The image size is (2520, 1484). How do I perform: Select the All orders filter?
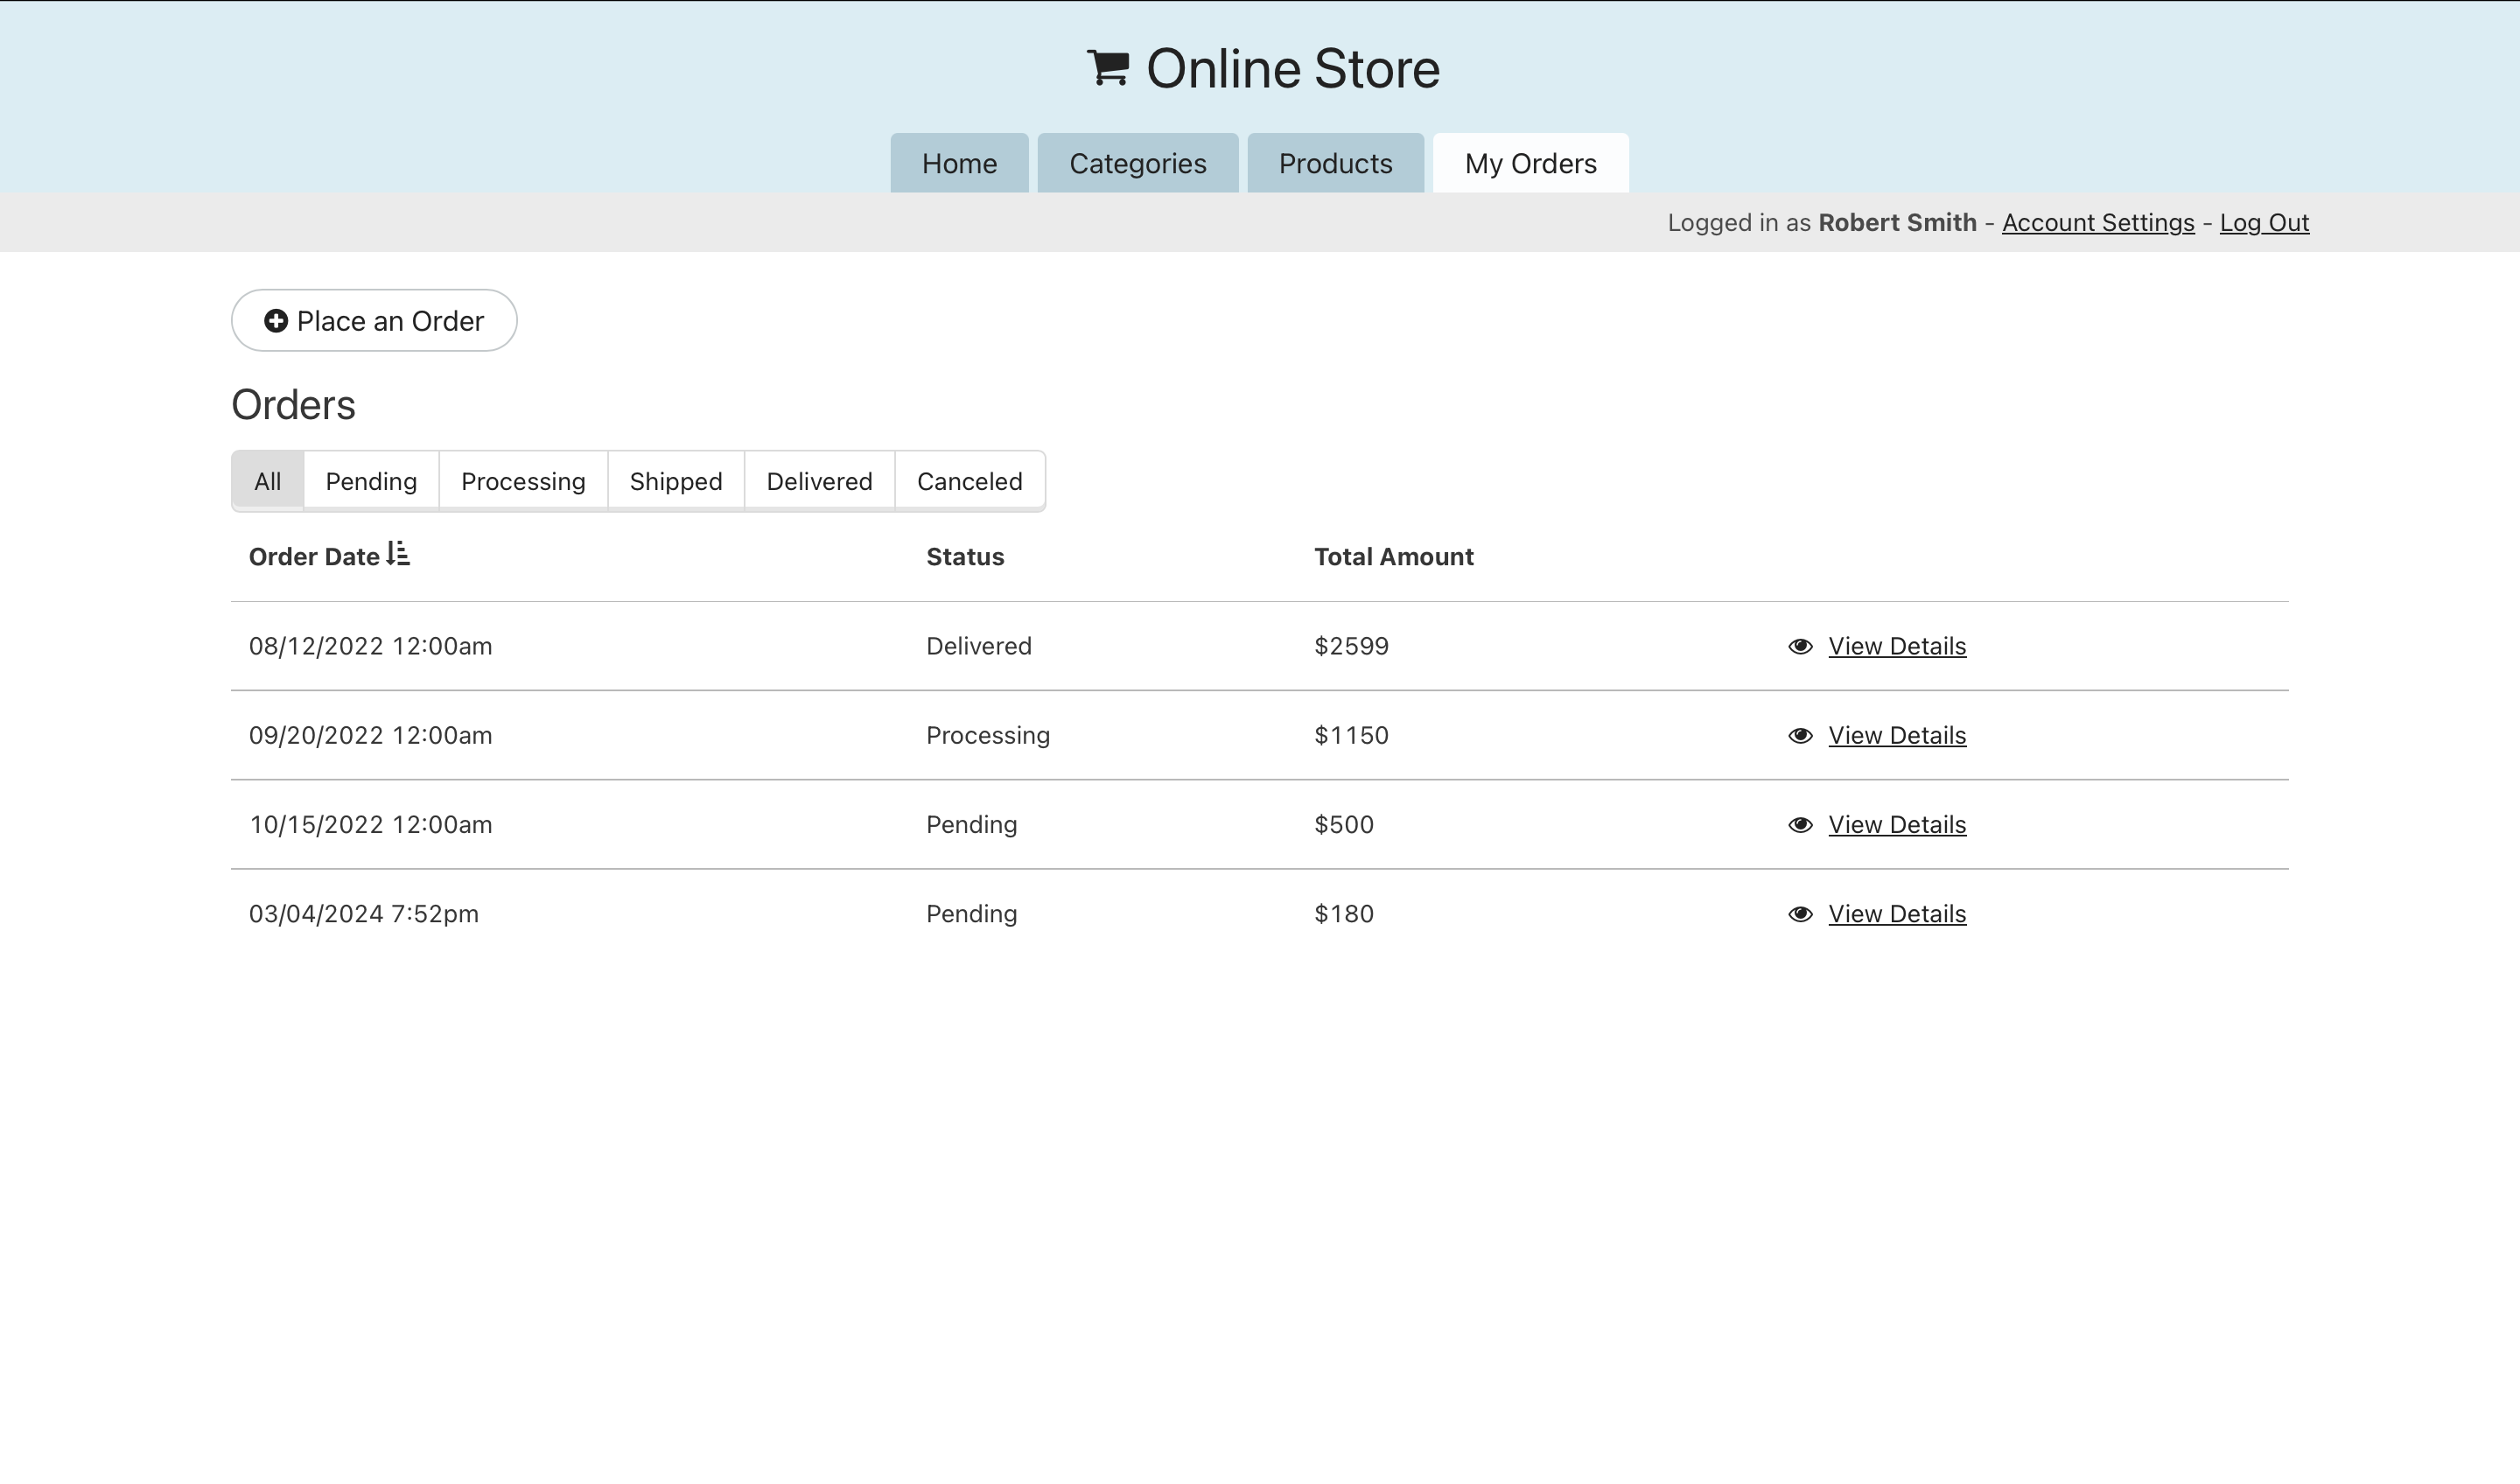click(267, 481)
